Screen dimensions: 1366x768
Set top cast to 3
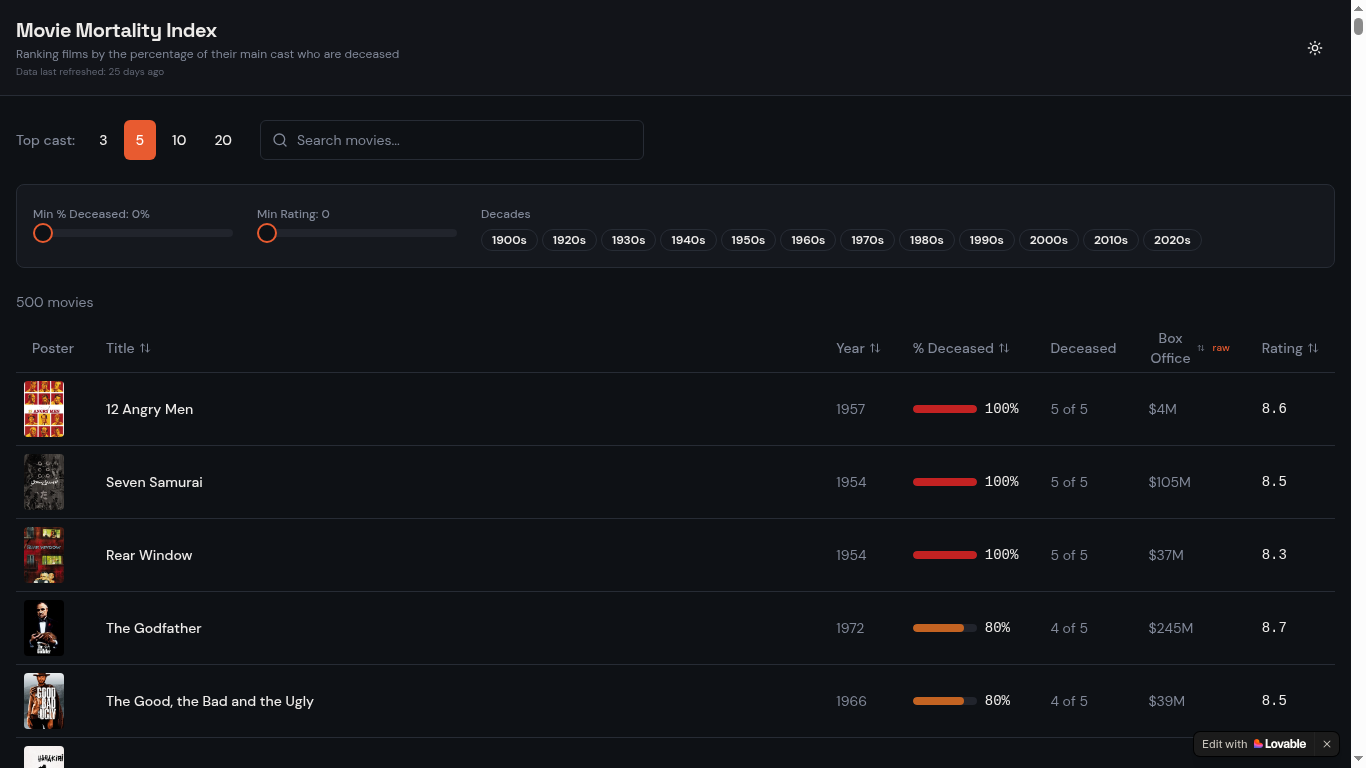[x=103, y=140]
